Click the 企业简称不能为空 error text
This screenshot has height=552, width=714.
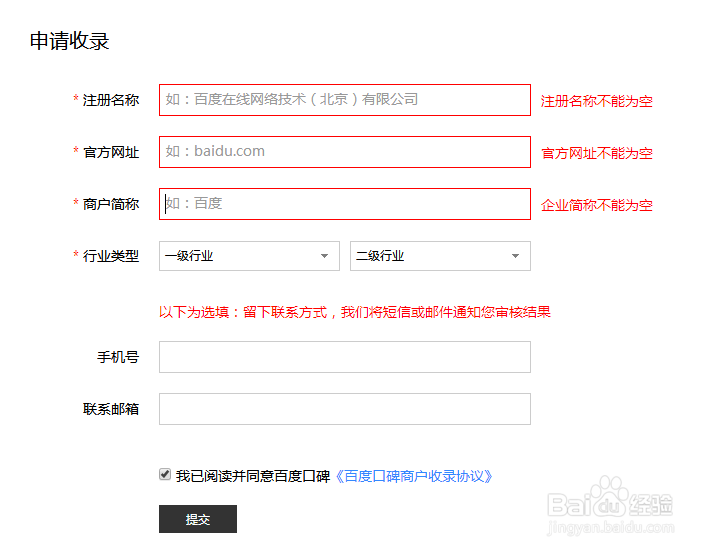coord(596,205)
